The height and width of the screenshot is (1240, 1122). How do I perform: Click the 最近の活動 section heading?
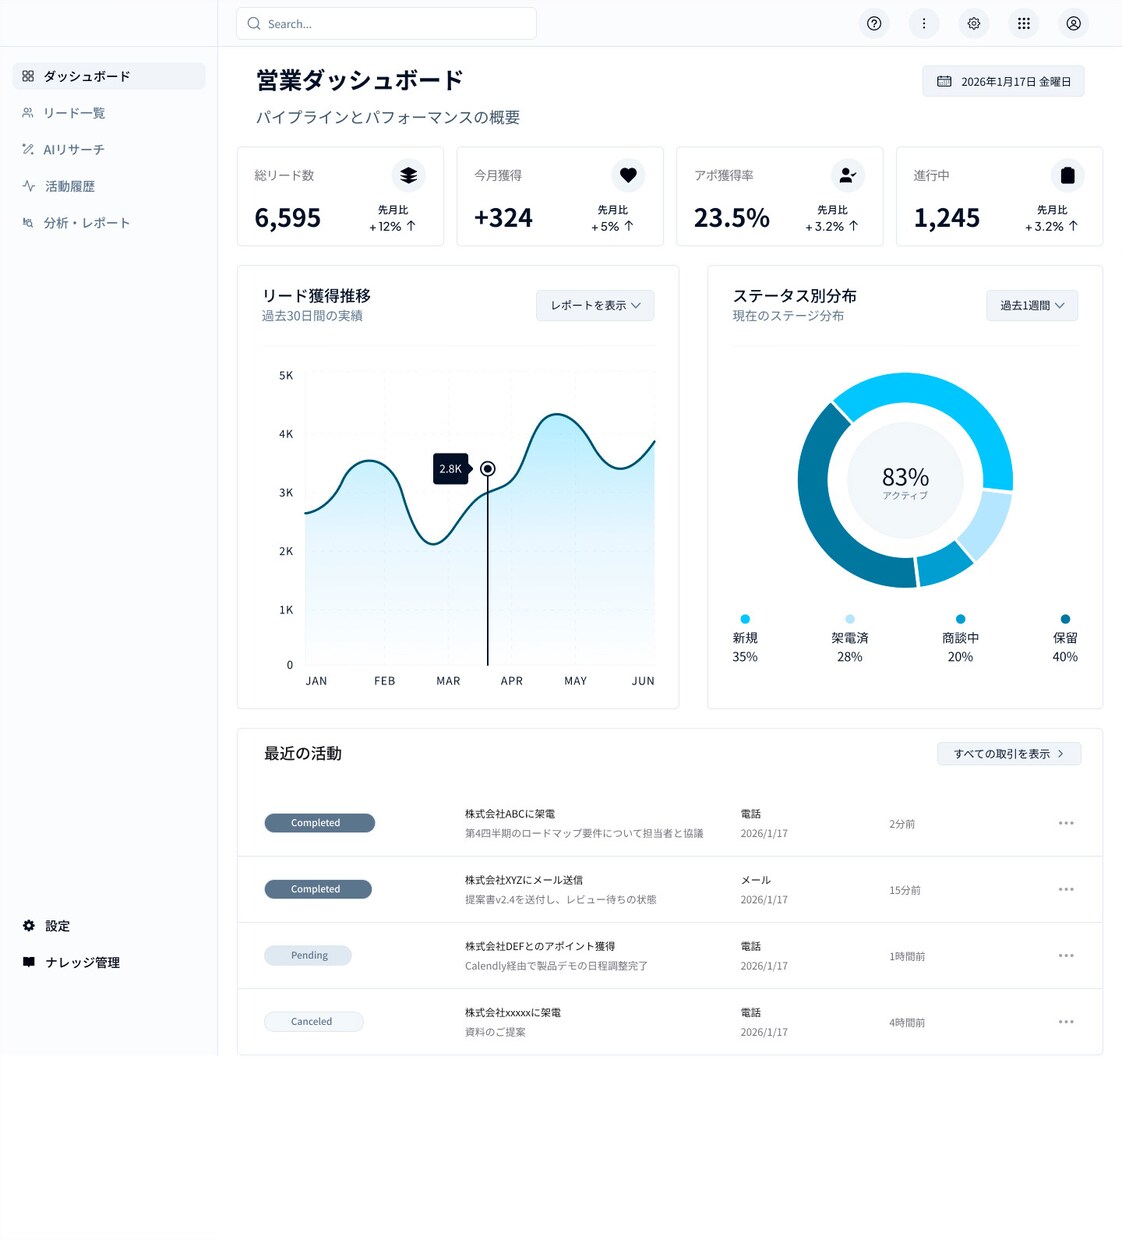[x=303, y=753]
